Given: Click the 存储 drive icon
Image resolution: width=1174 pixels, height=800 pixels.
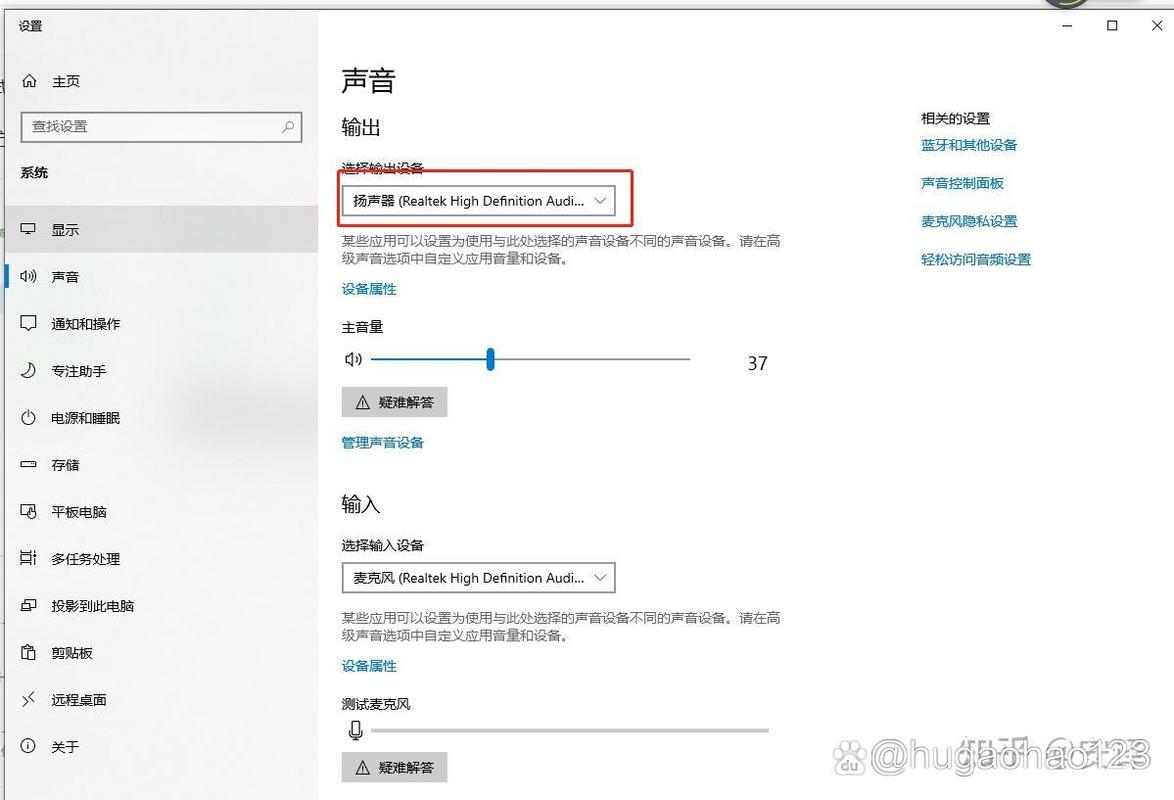Looking at the screenshot, I should 28,464.
